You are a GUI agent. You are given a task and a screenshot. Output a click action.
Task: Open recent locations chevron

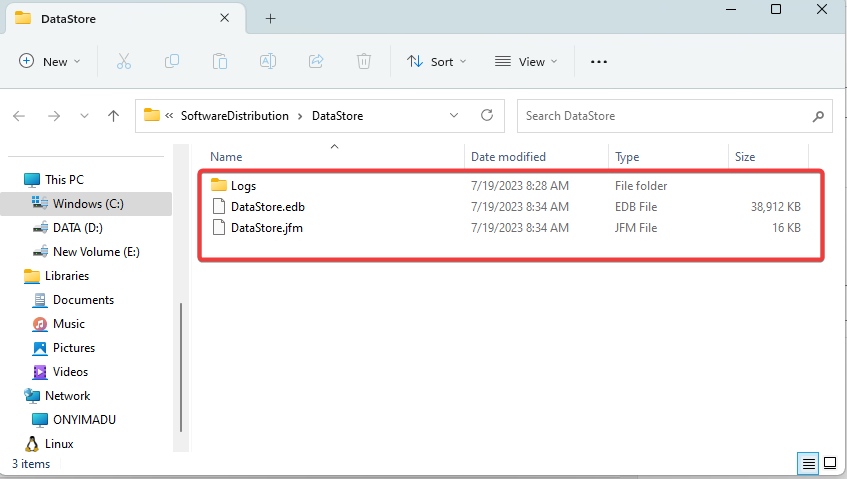(84, 116)
